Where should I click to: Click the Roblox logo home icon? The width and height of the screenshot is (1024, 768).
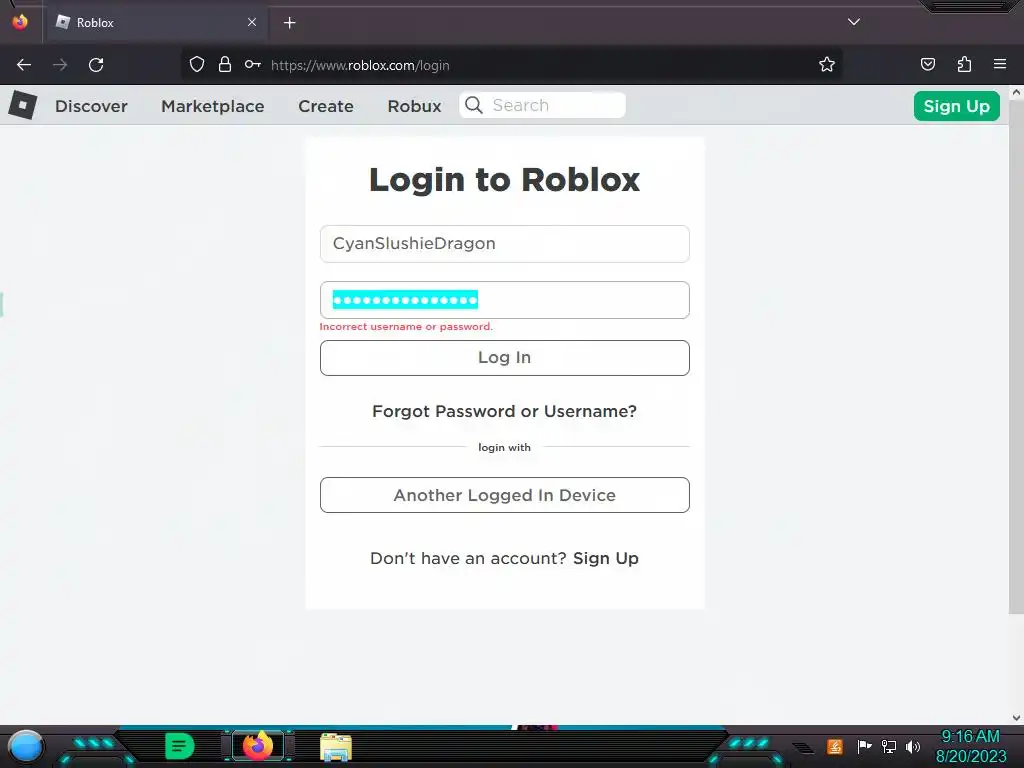pyautogui.click(x=23, y=105)
